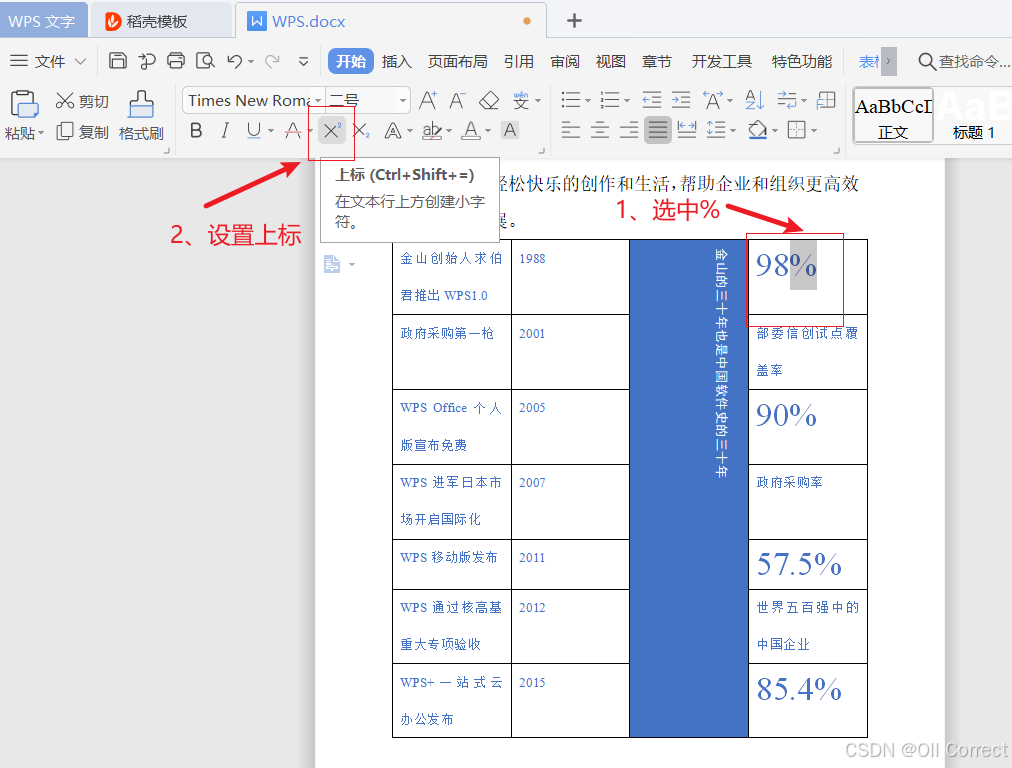Increase indent icon
Viewport: 1012px width, 768px height.
pos(681,100)
